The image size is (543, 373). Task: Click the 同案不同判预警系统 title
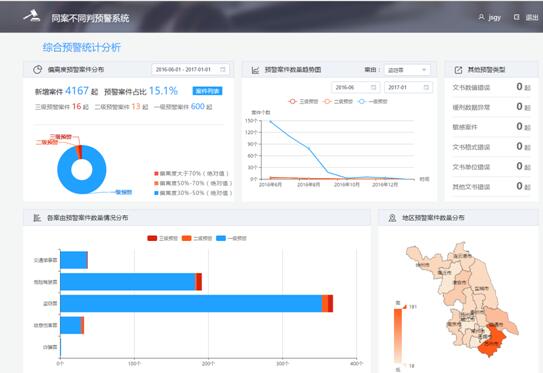[90, 18]
